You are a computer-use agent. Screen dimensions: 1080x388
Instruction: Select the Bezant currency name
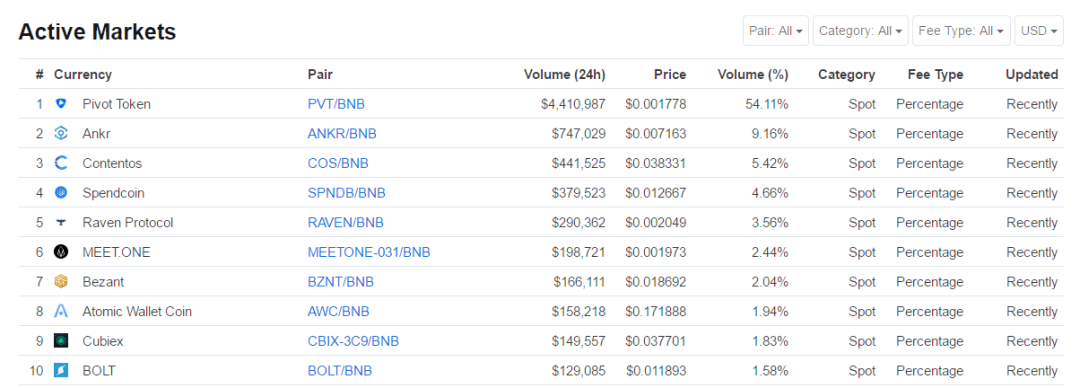[x=103, y=282]
